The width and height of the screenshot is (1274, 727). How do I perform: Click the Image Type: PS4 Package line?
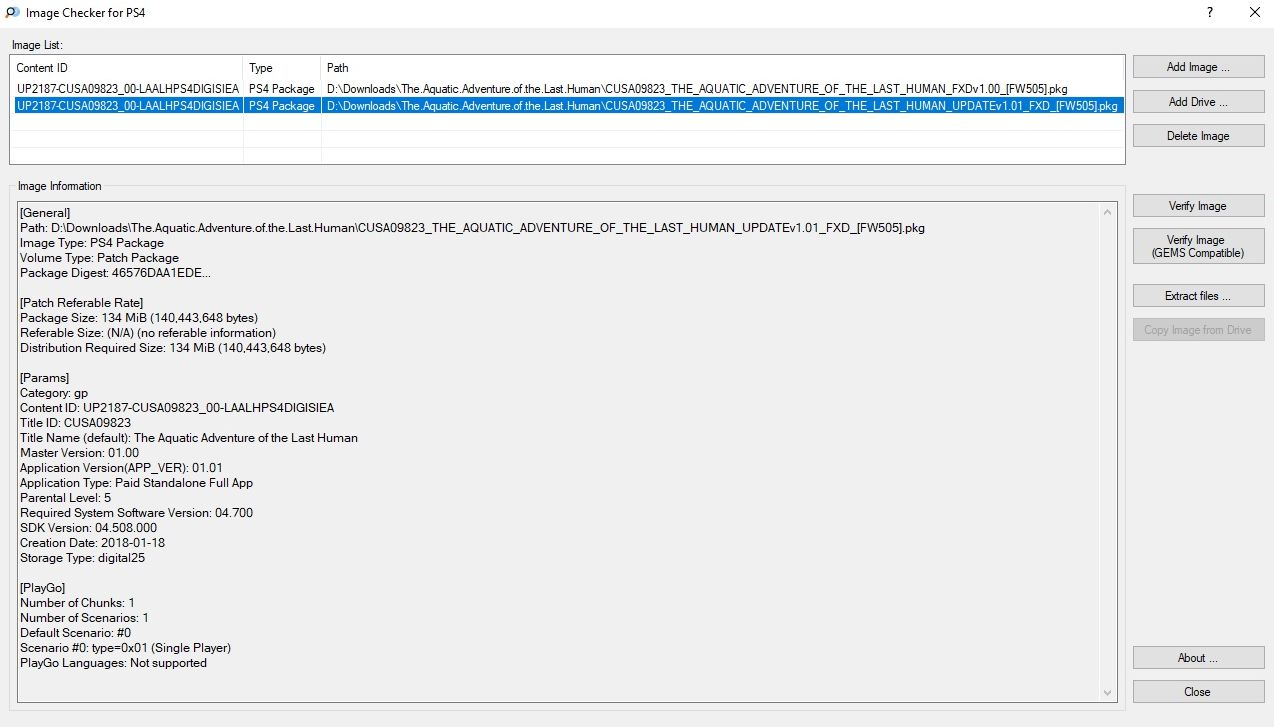pyautogui.click(x=92, y=243)
